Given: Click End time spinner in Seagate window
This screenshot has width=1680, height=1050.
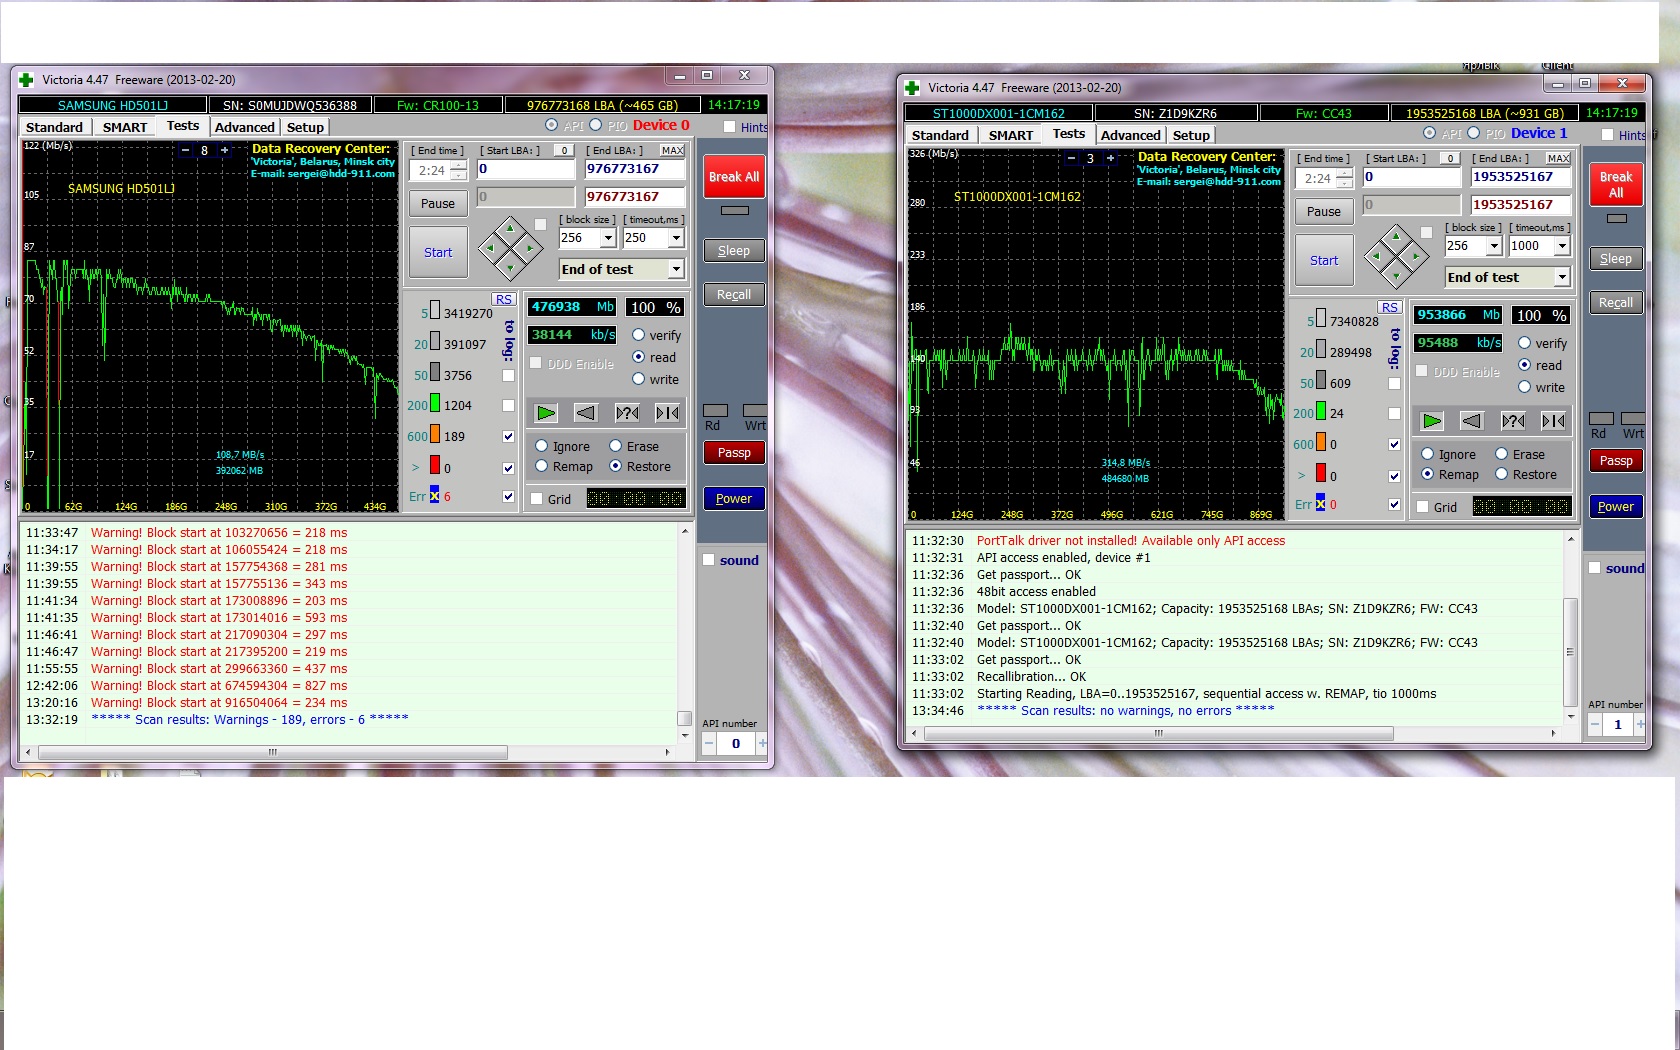Looking at the screenshot, I should 1345,179.
